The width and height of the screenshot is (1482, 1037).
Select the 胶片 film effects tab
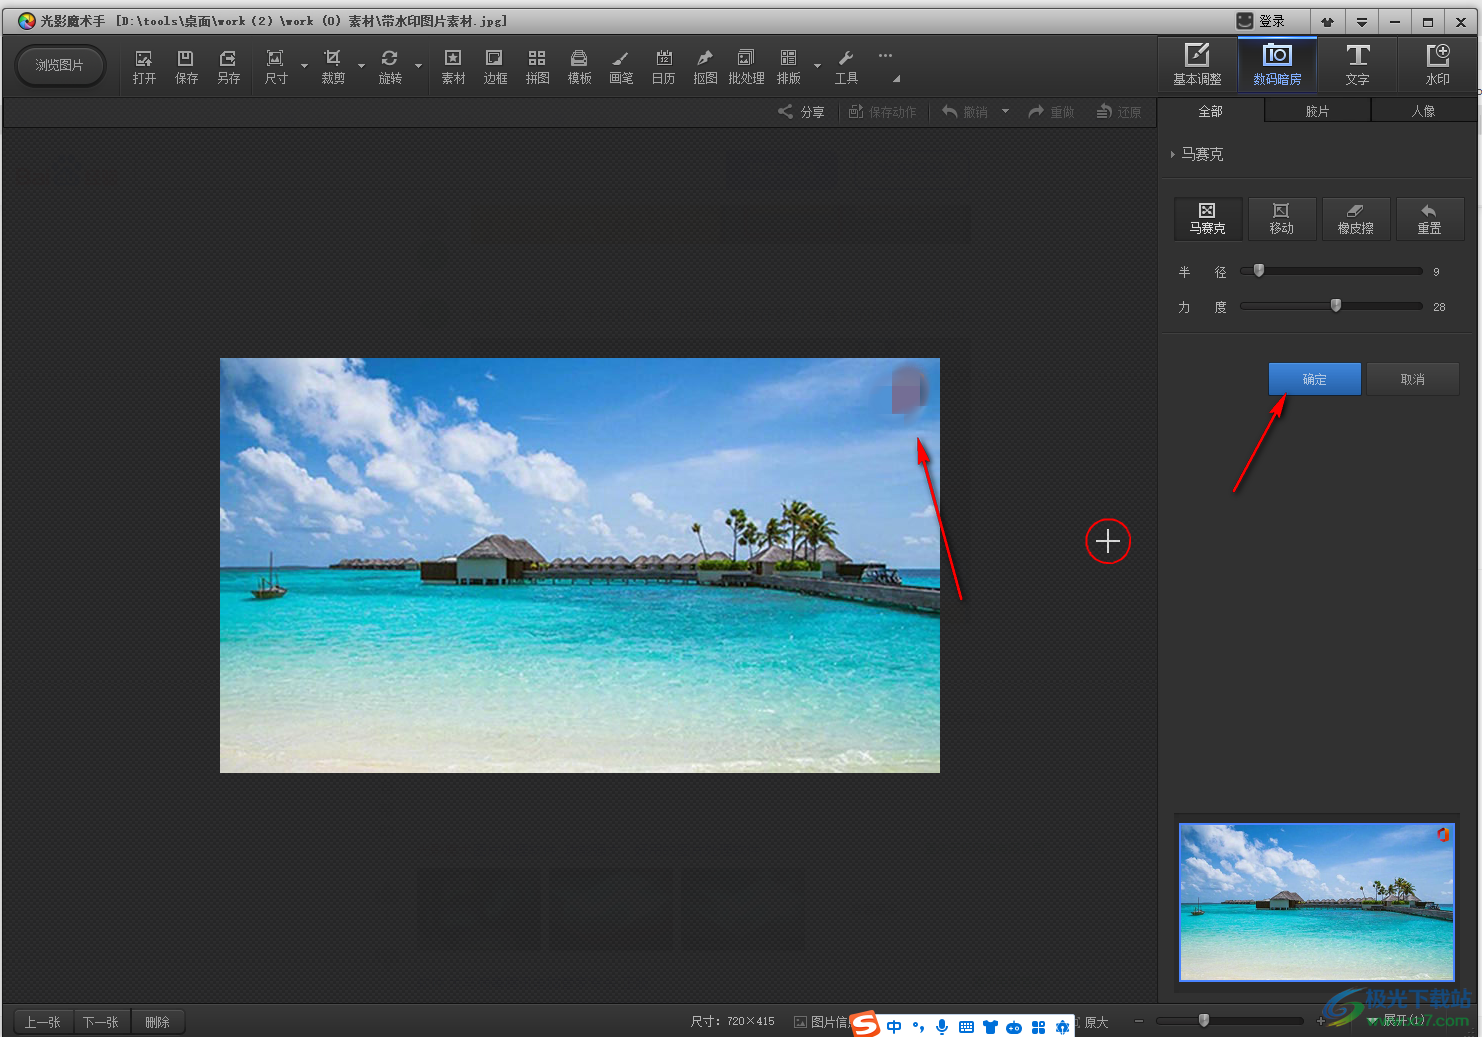(1317, 111)
